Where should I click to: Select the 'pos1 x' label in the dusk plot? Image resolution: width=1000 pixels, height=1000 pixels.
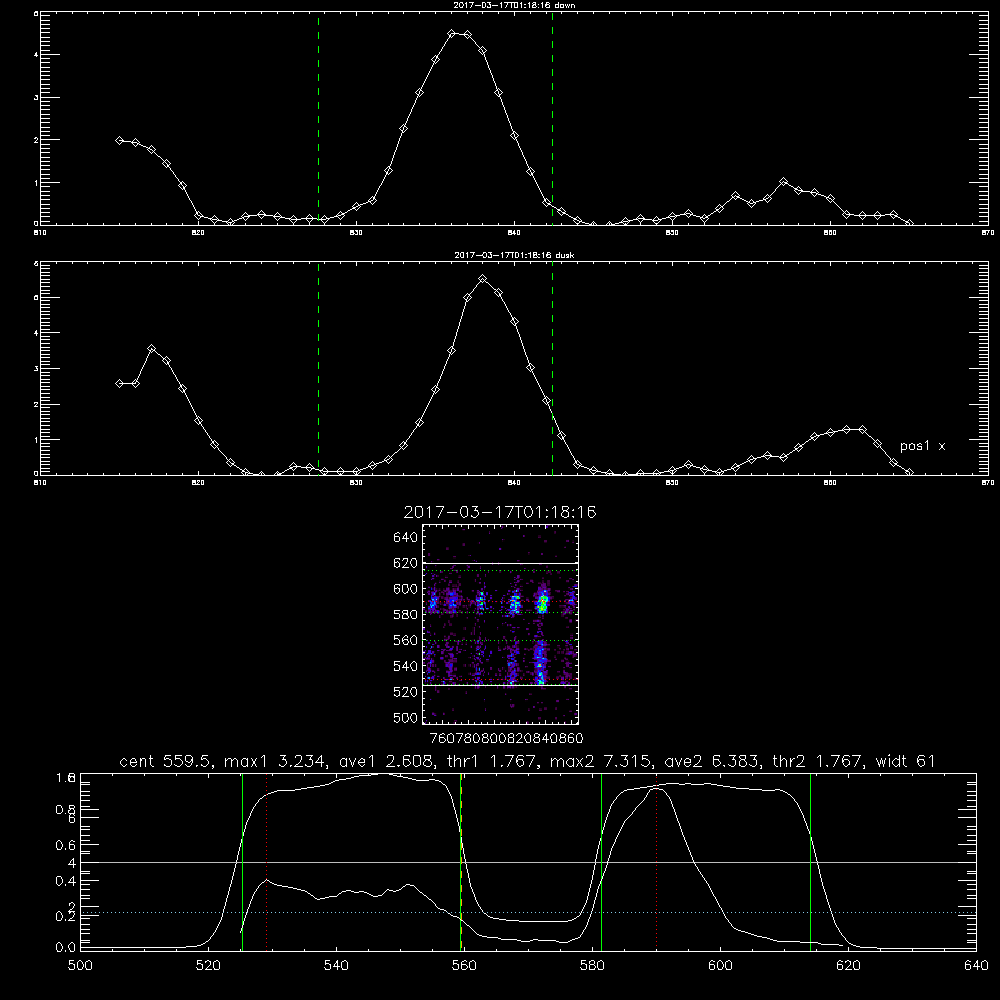[x=922, y=446]
